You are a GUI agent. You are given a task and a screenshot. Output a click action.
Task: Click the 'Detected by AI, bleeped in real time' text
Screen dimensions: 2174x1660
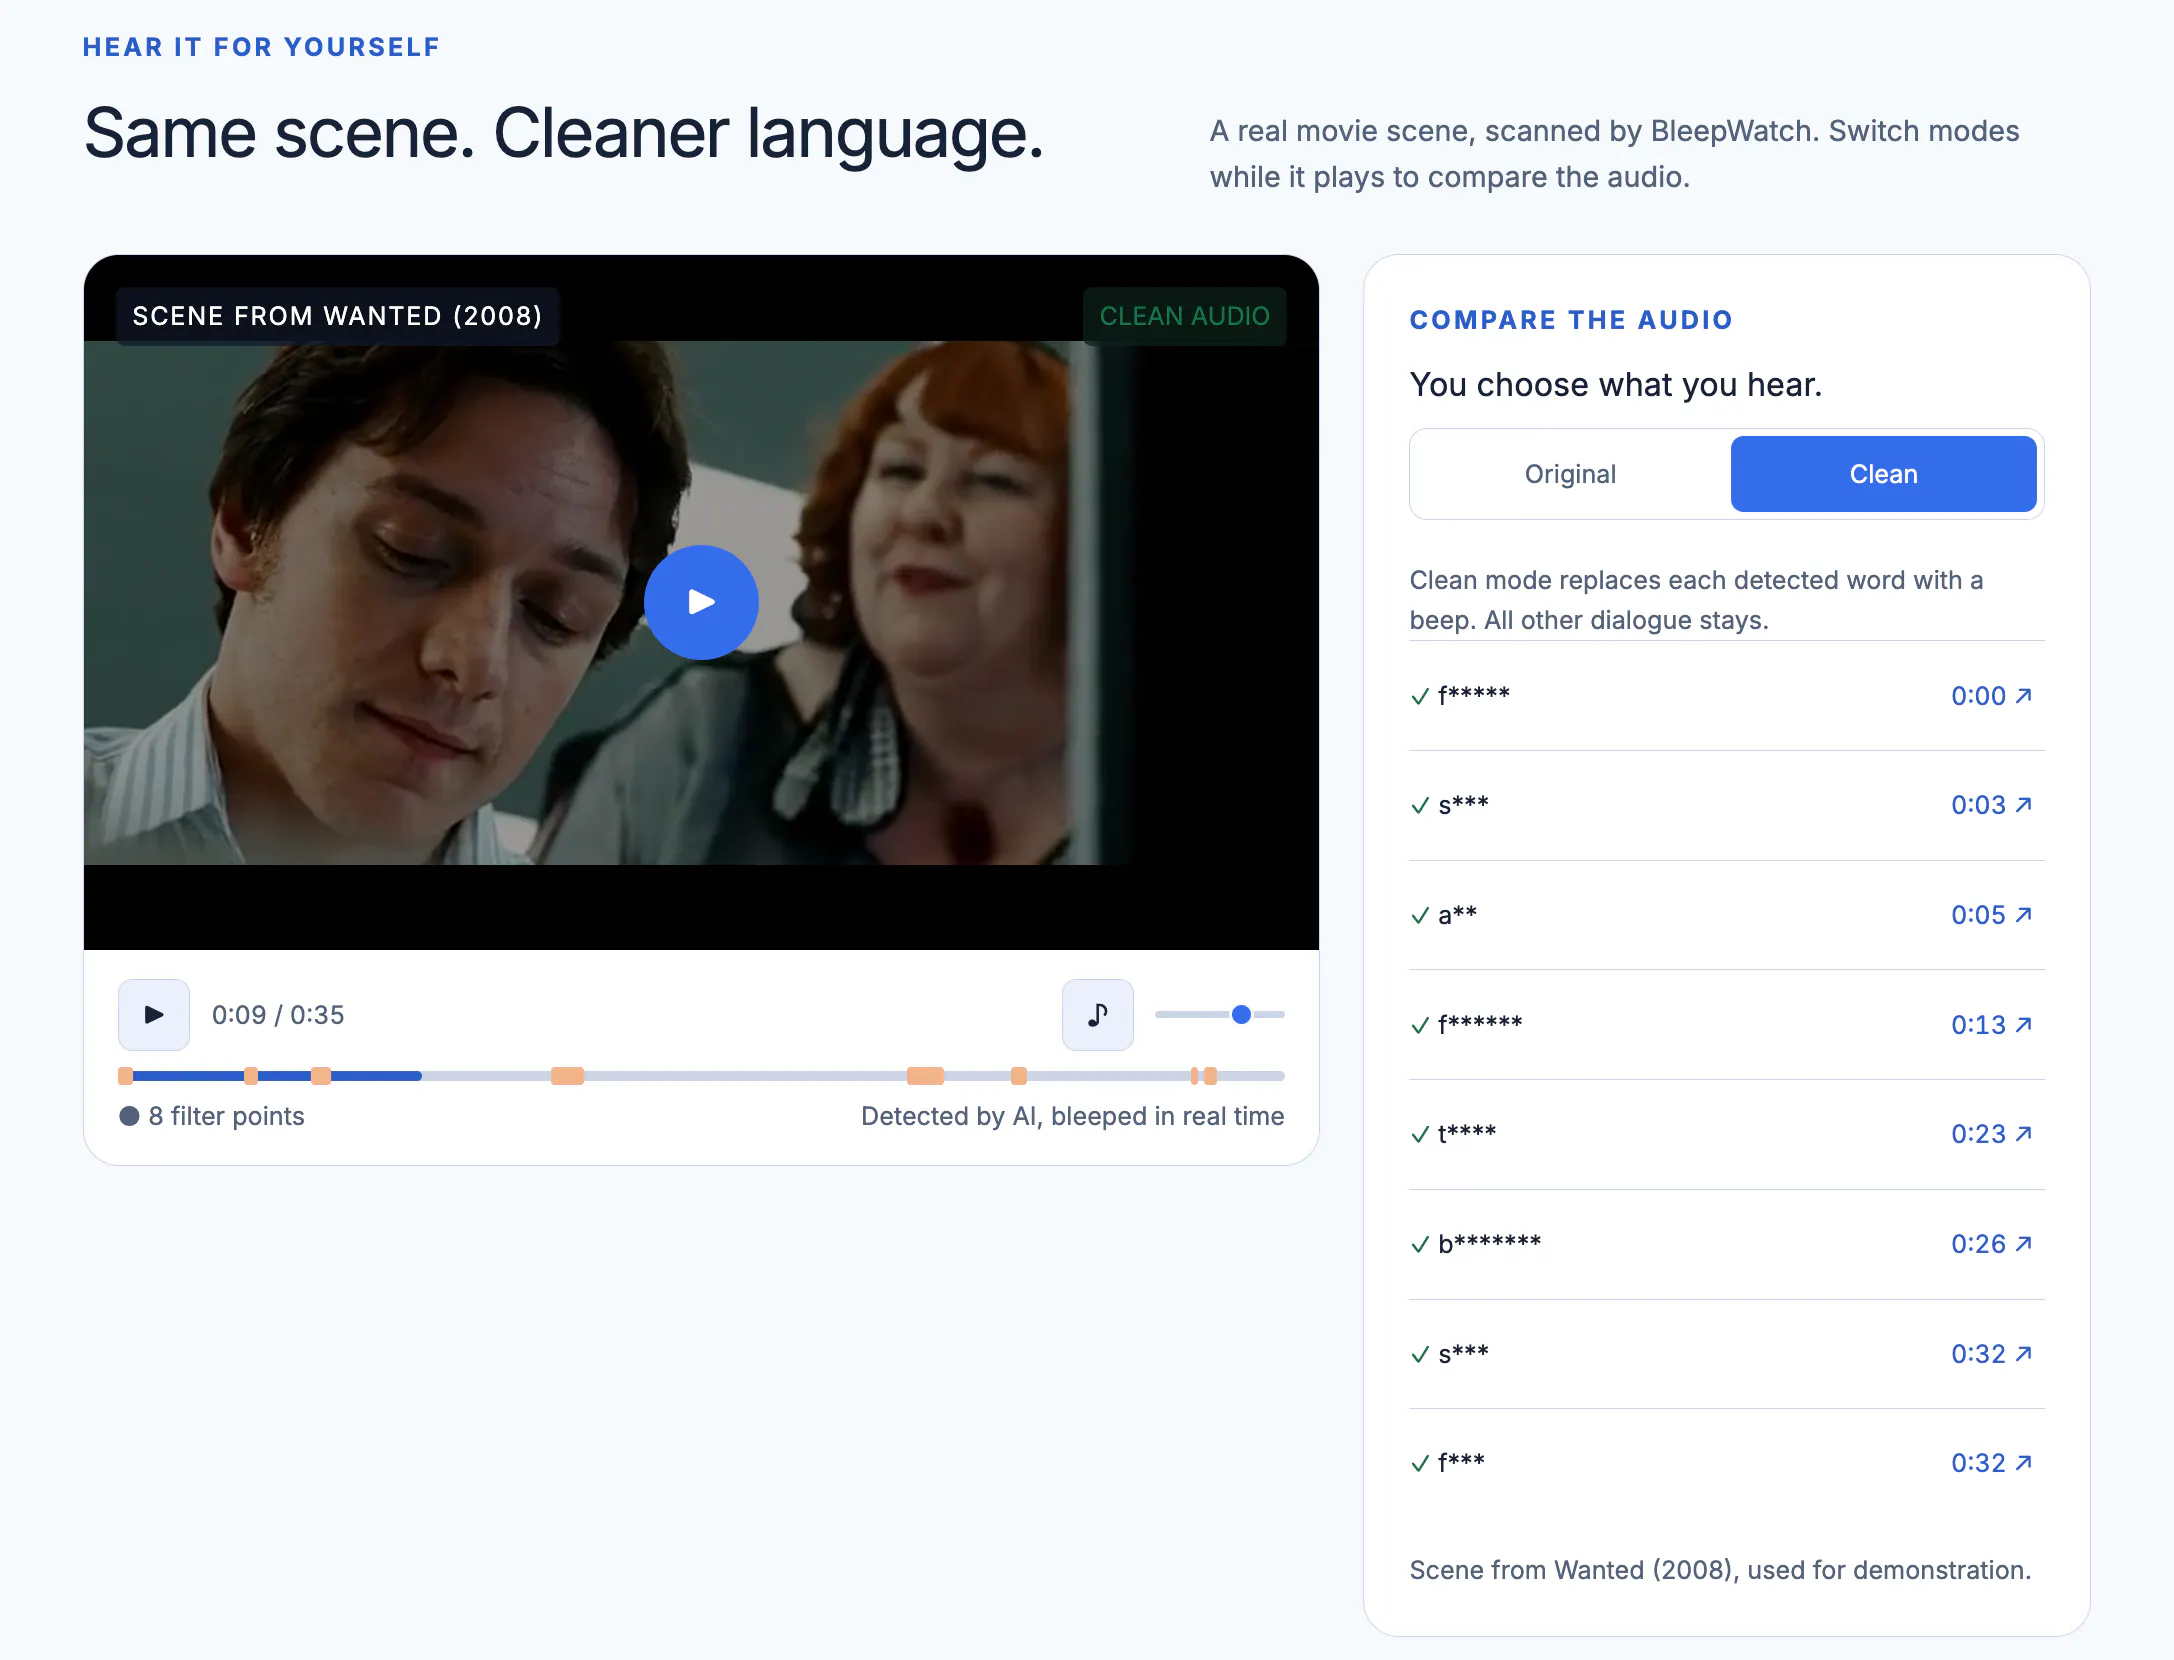[1072, 1116]
